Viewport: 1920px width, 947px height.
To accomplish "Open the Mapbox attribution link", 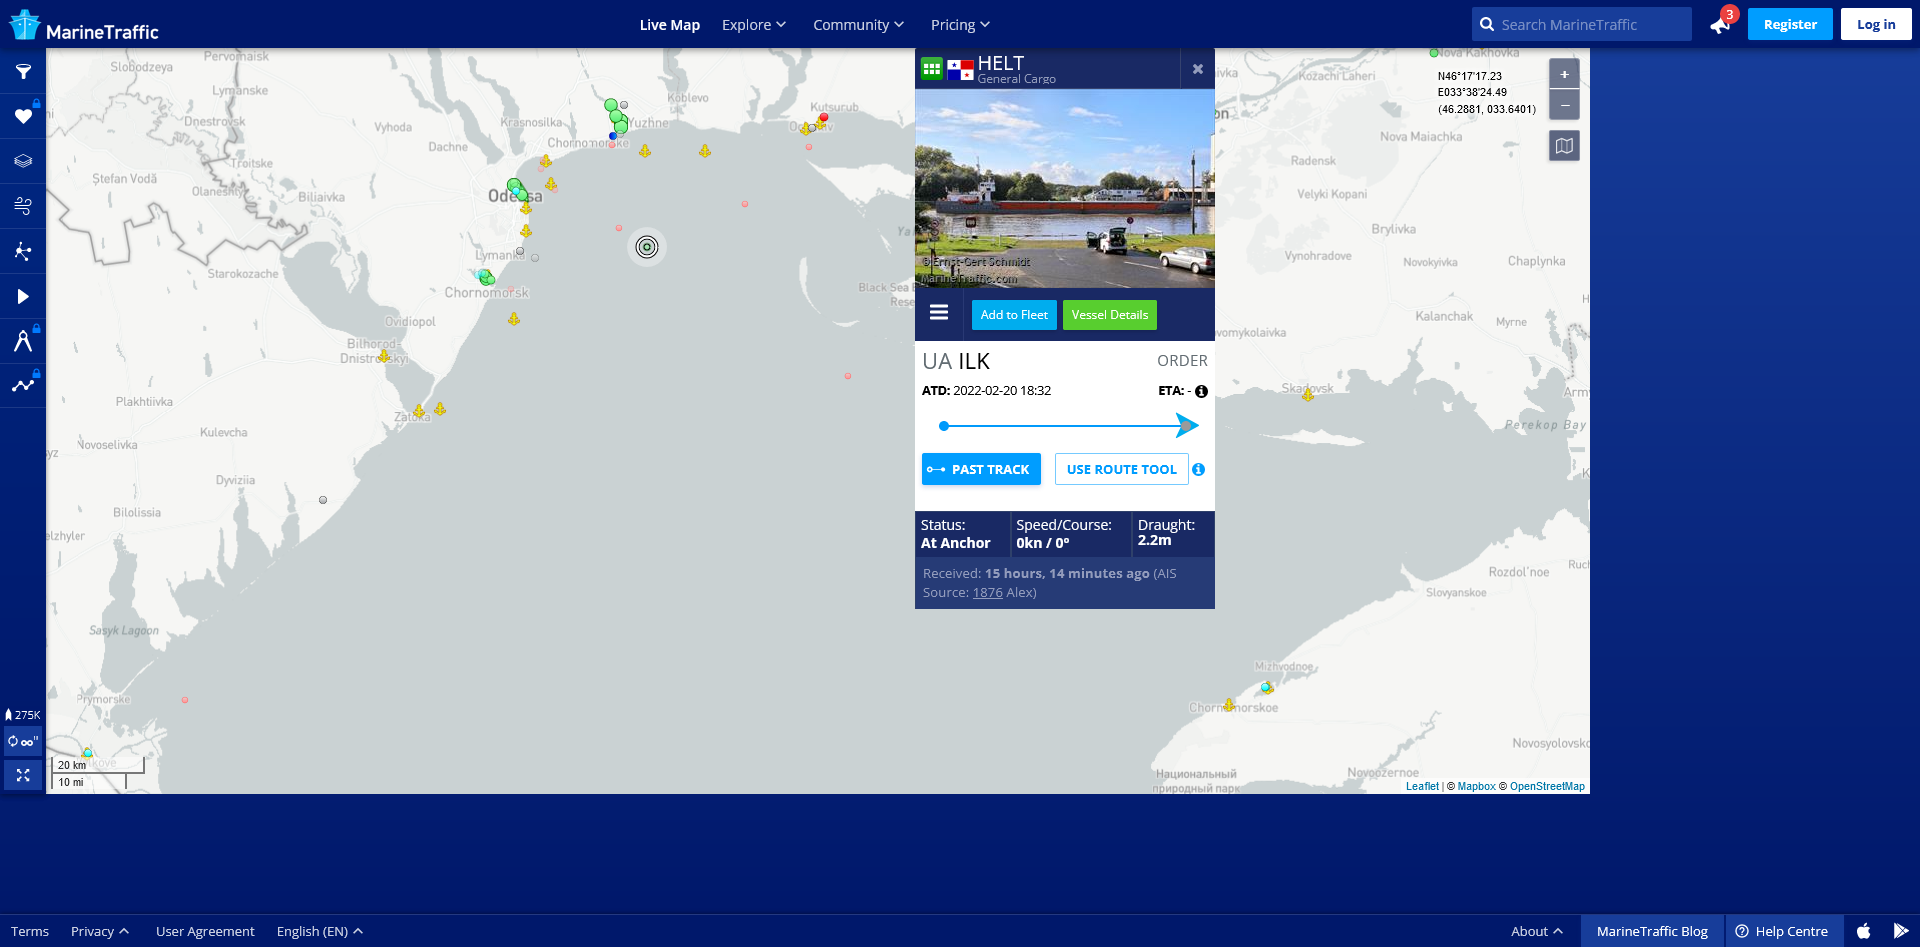I will click(1477, 786).
